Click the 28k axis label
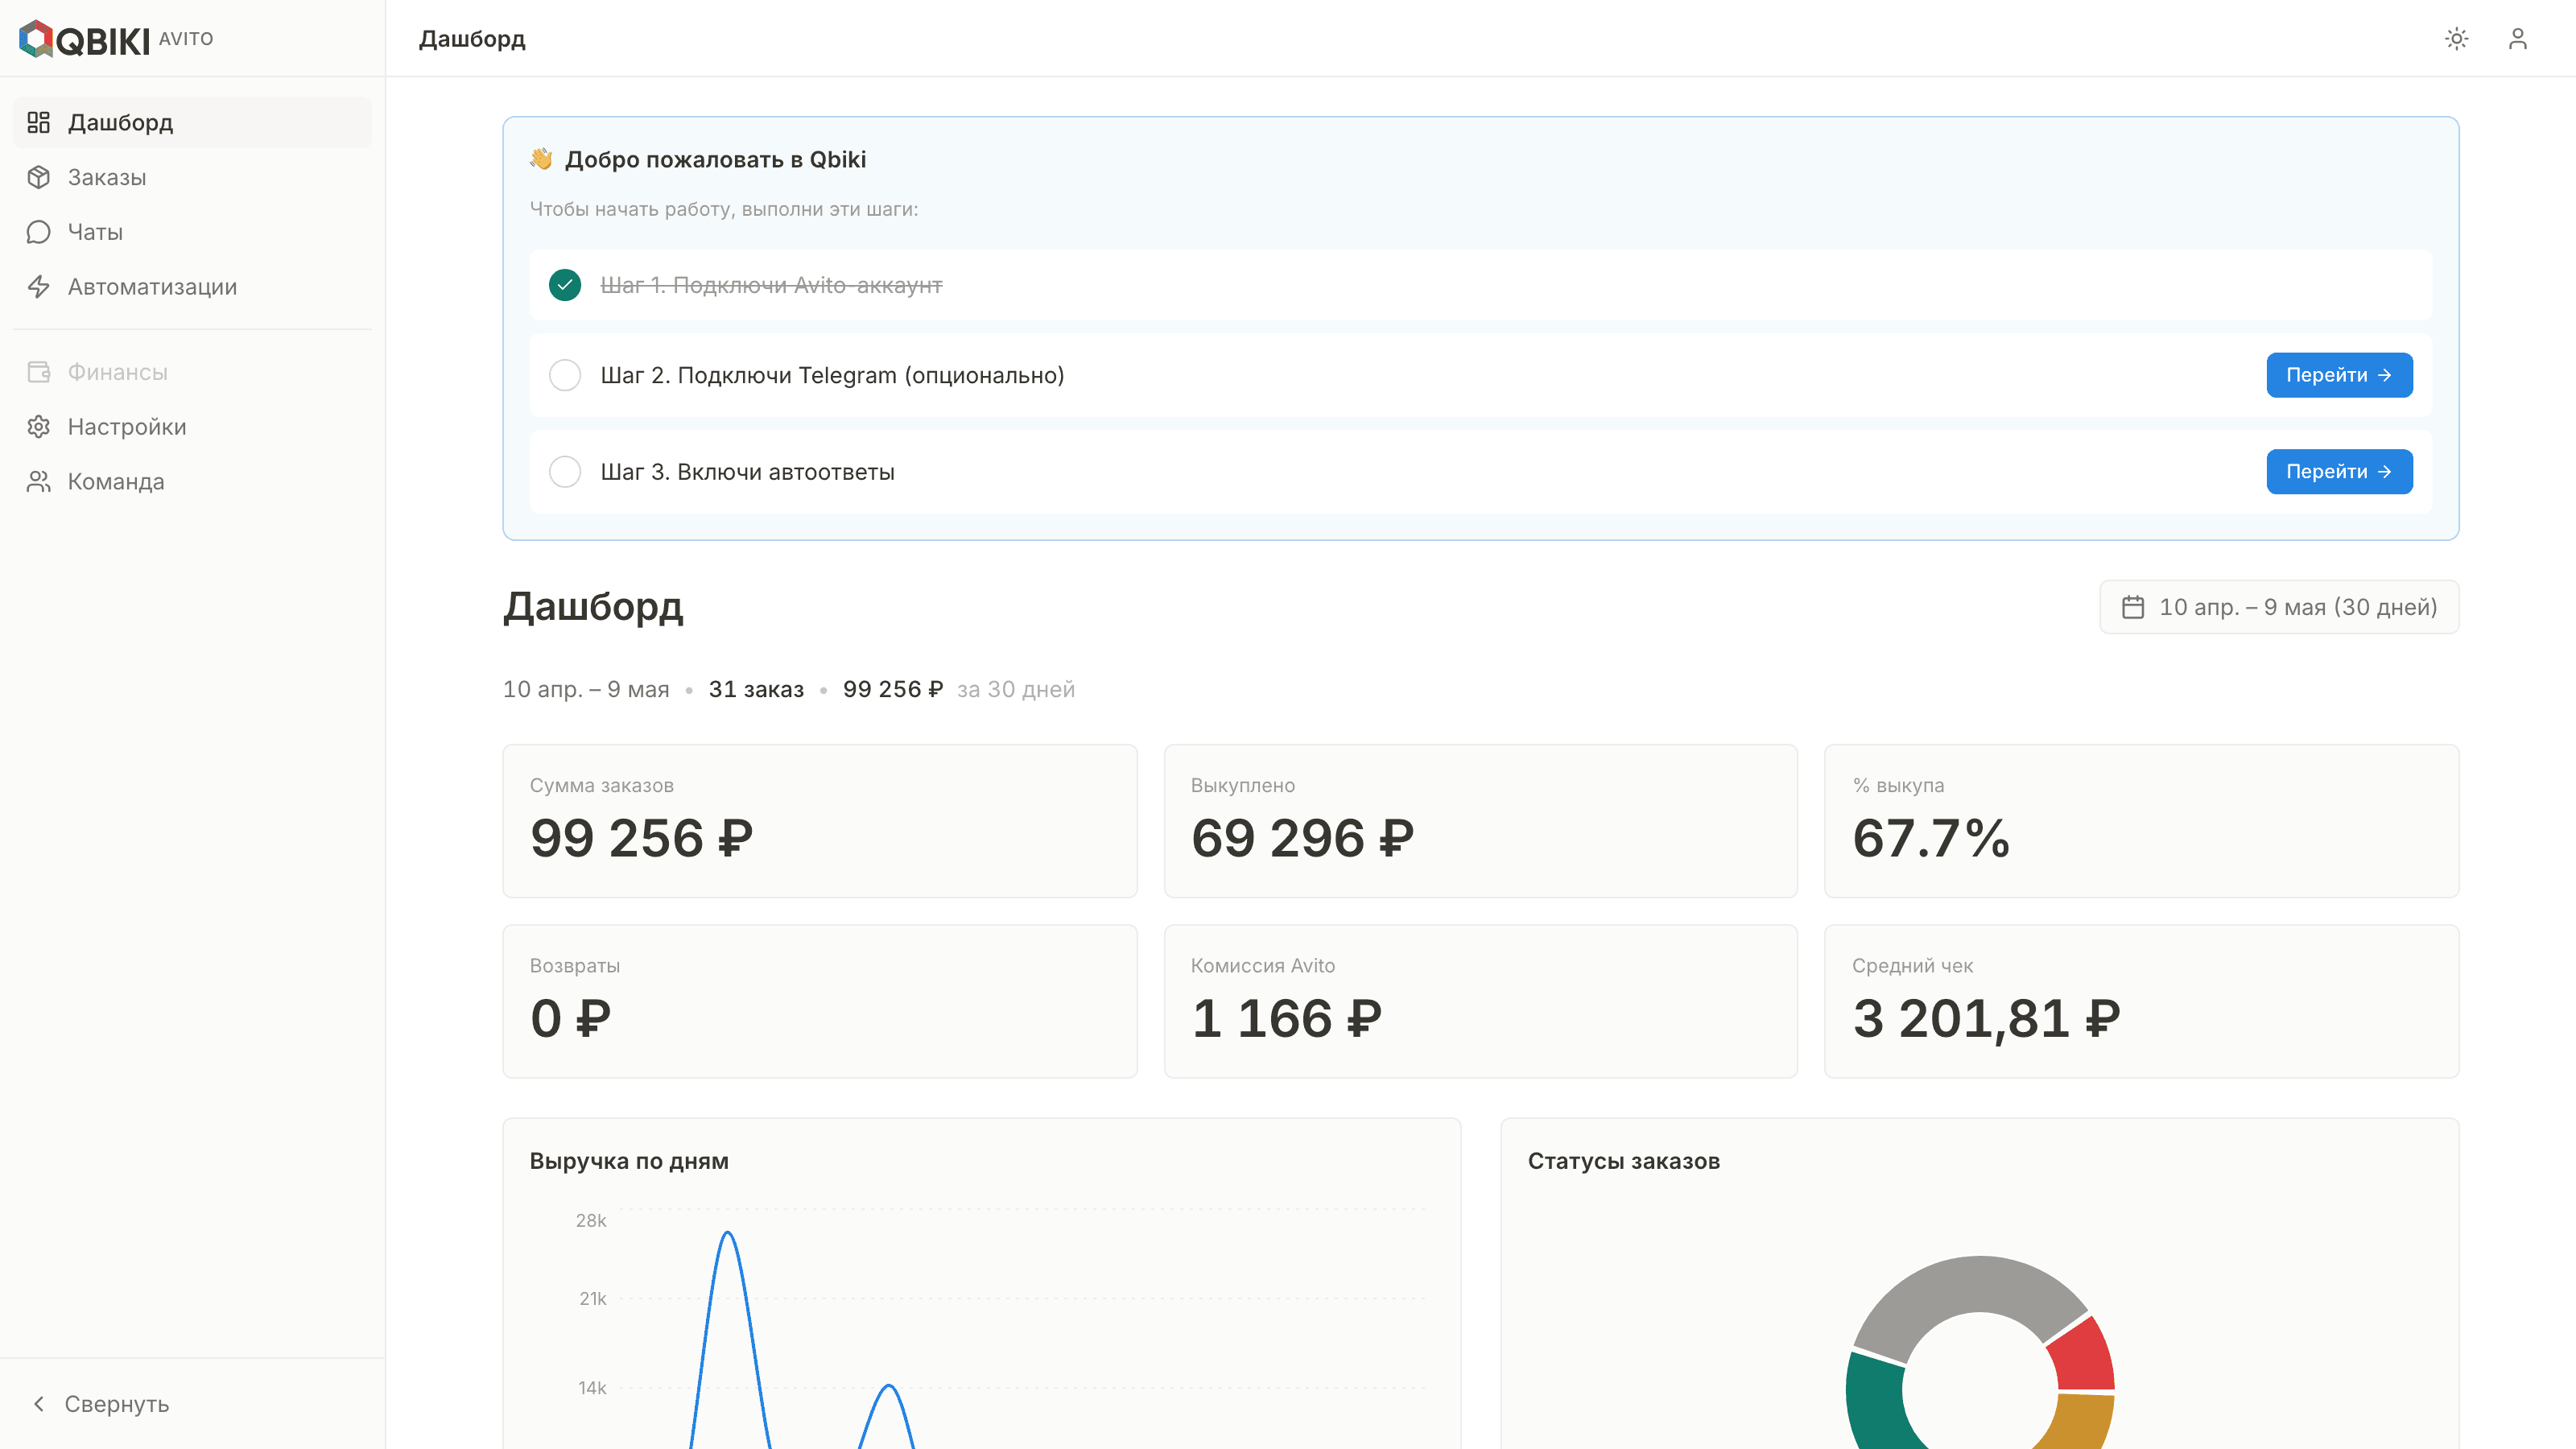 point(591,1220)
